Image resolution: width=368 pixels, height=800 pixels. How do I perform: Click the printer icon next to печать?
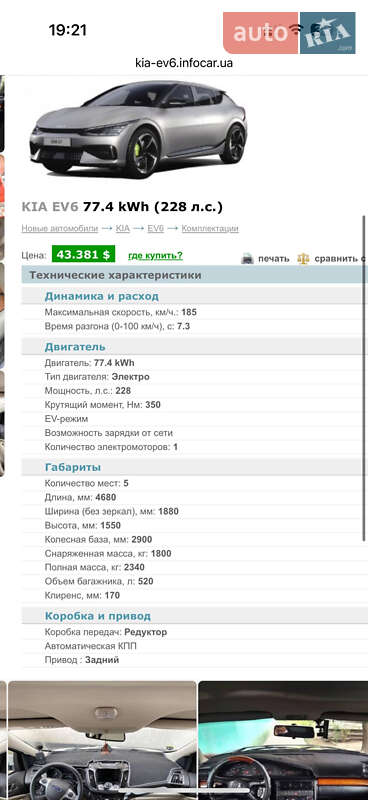pos(247,258)
